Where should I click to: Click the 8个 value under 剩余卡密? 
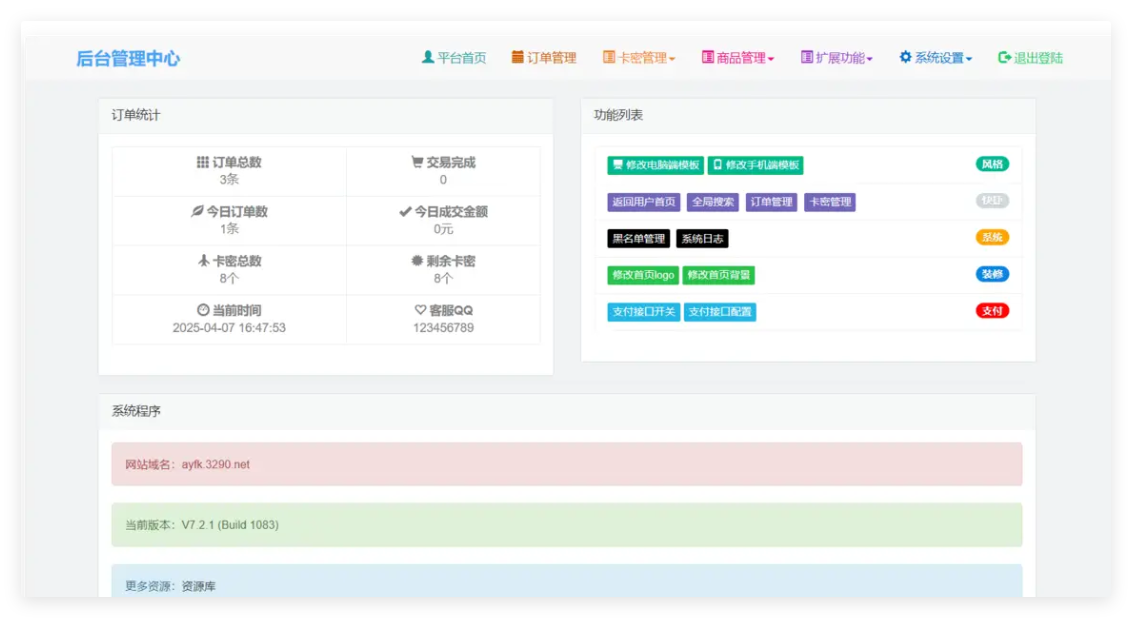[x=443, y=278]
